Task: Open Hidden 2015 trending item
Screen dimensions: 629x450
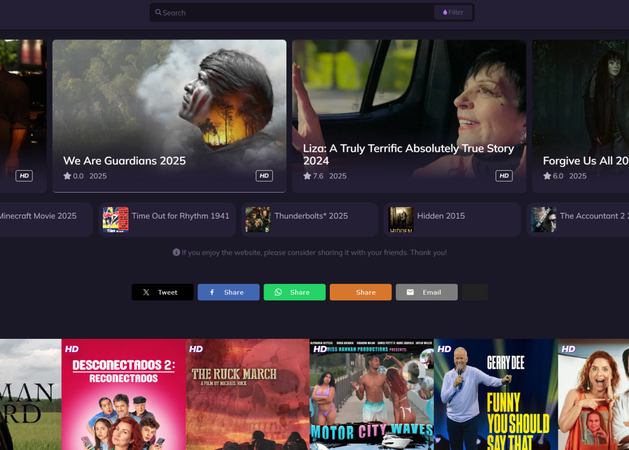Action: coord(452,219)
